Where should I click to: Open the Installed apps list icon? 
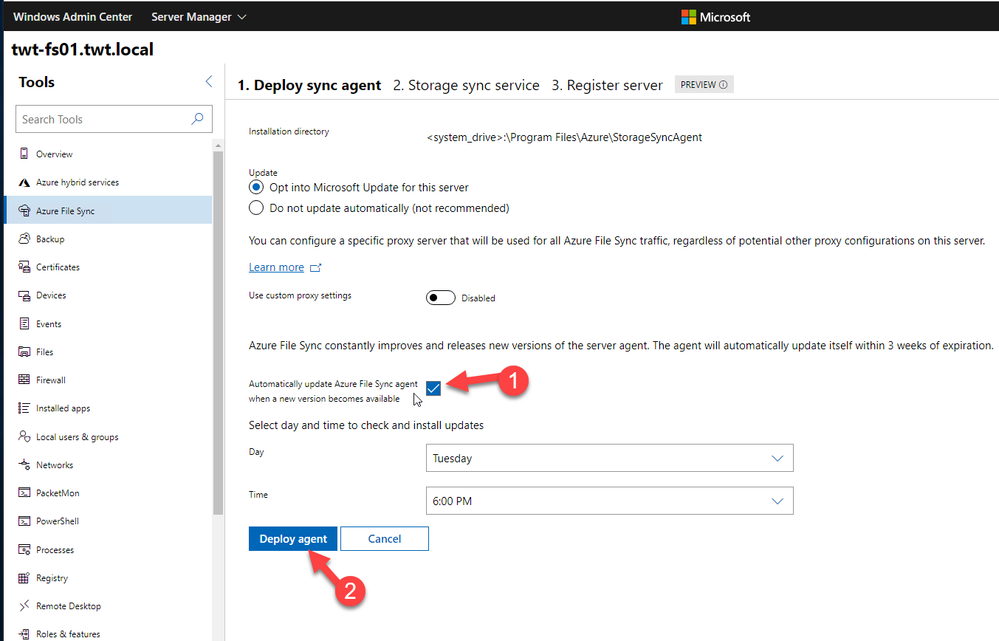(x=24, y=408)
